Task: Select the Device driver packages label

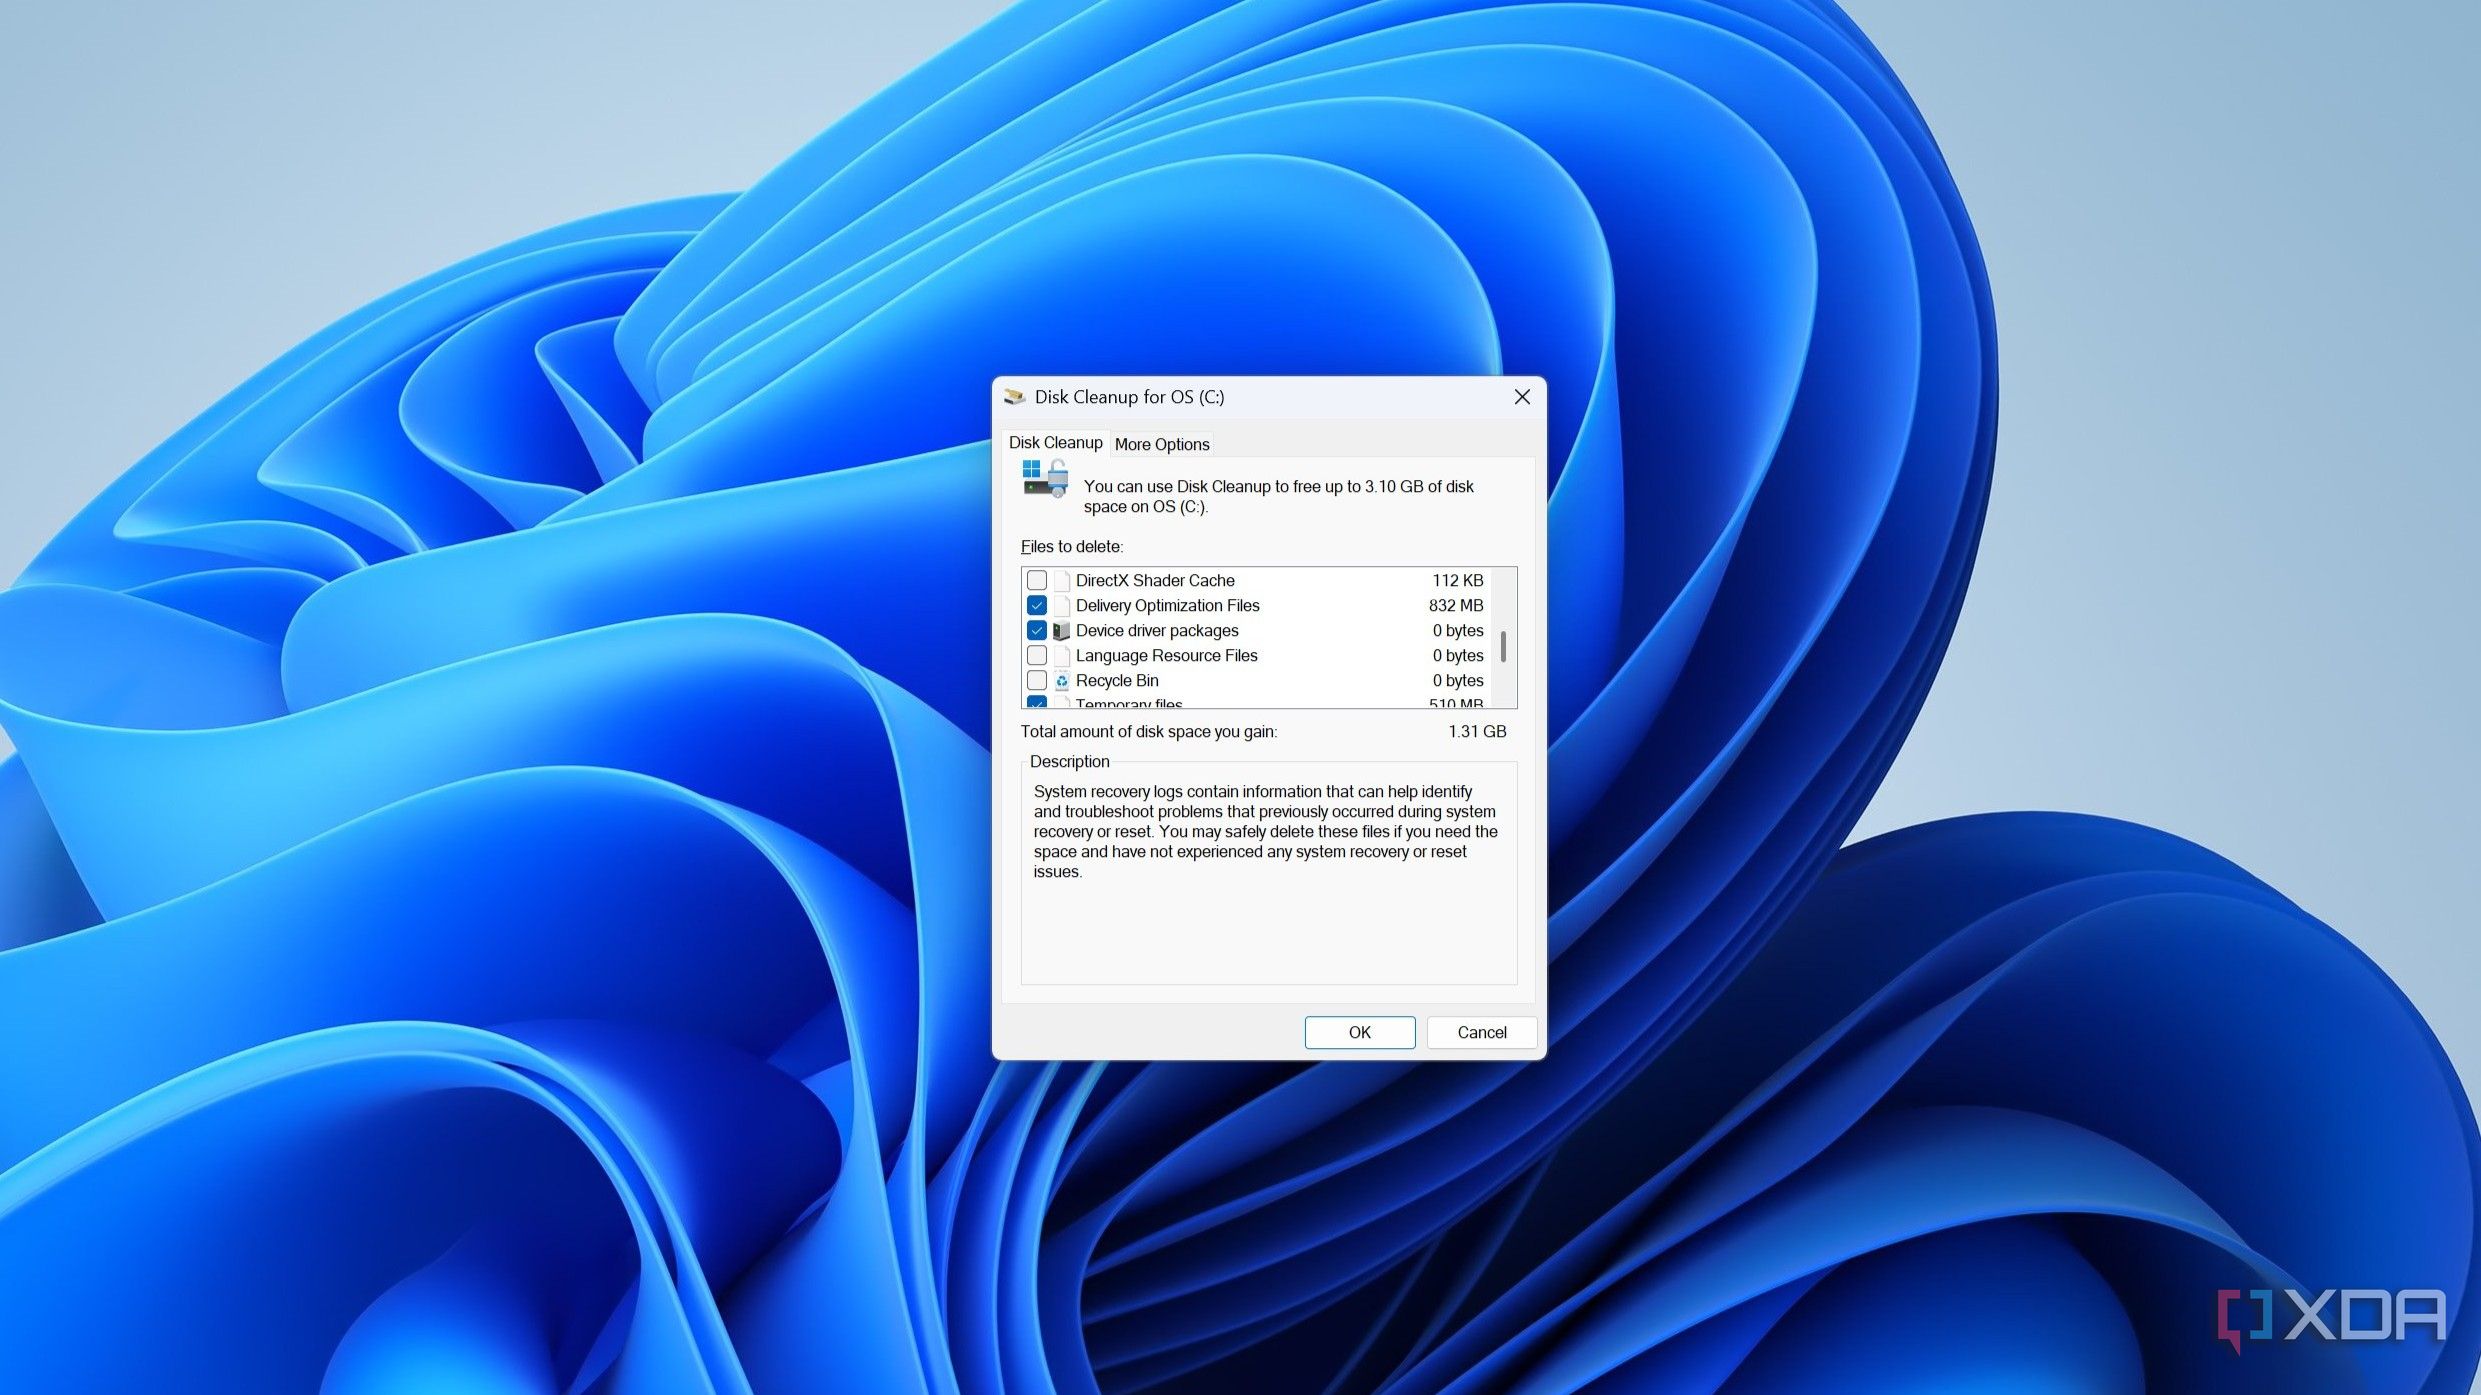Action: 1157,631
